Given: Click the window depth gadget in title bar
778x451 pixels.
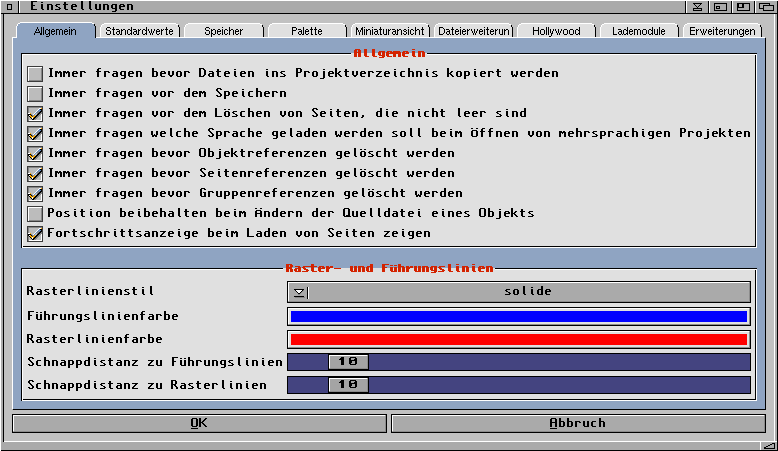Looking at the screenshot, I should [x=765, y=7].
